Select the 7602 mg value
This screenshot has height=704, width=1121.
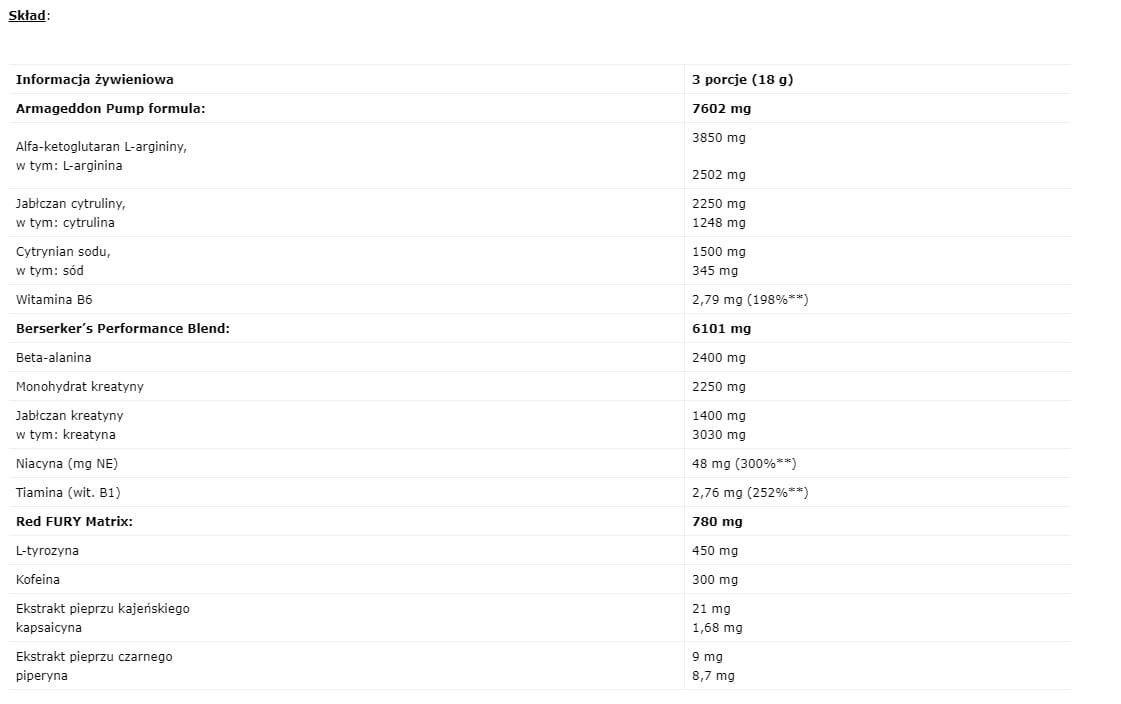click(721, 108)
